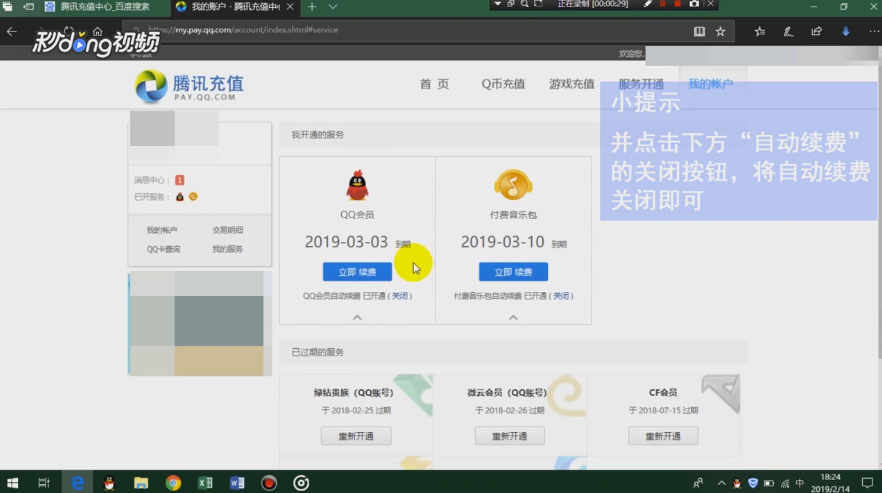Click 重新开通 for CF会员
The width and height of the screenshot is (882, 493).
pyautogui.click(x=663, y=436)
